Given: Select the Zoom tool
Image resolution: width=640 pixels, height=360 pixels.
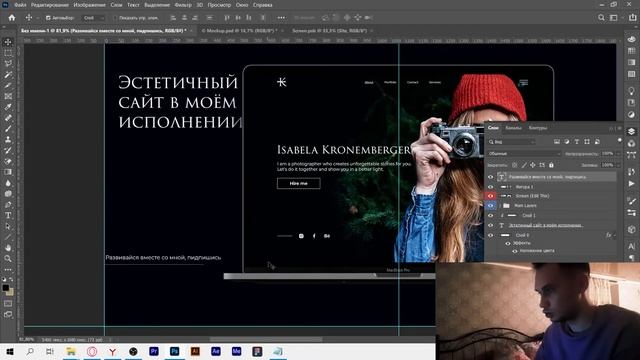Looking at the screenshot, I should coord(8,258).
